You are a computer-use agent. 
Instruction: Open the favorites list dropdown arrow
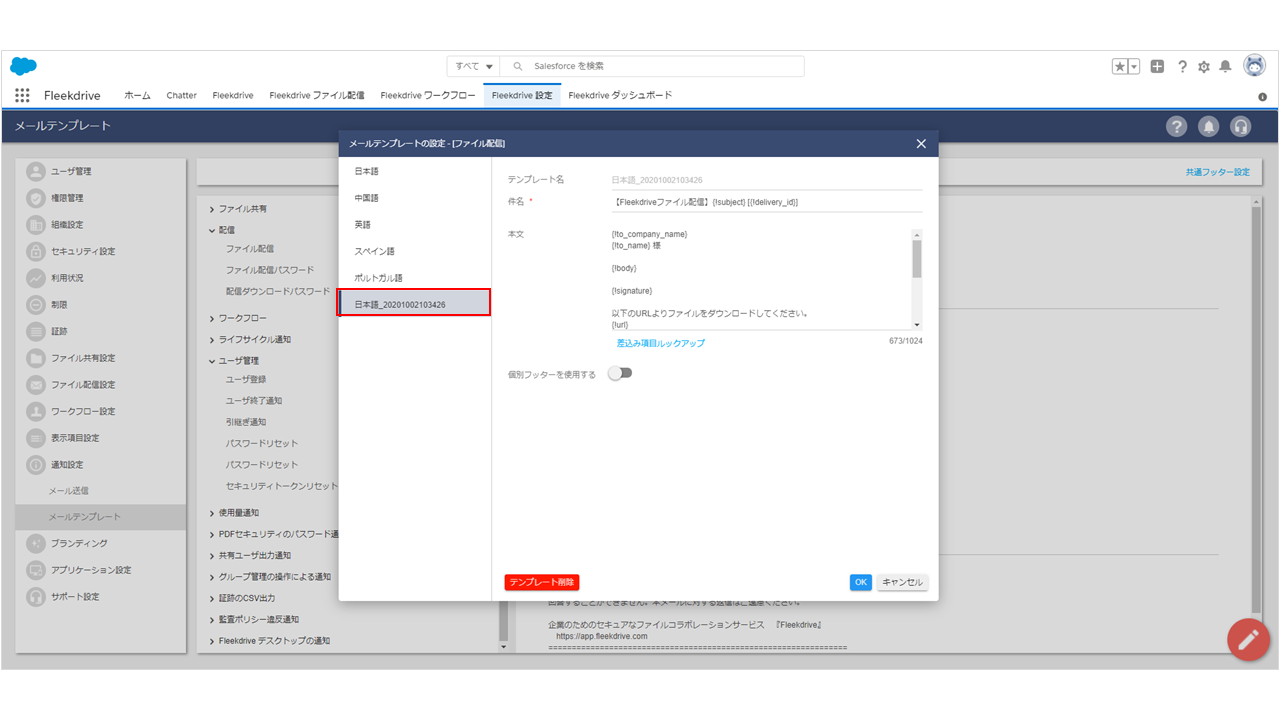click(1135, 66)
